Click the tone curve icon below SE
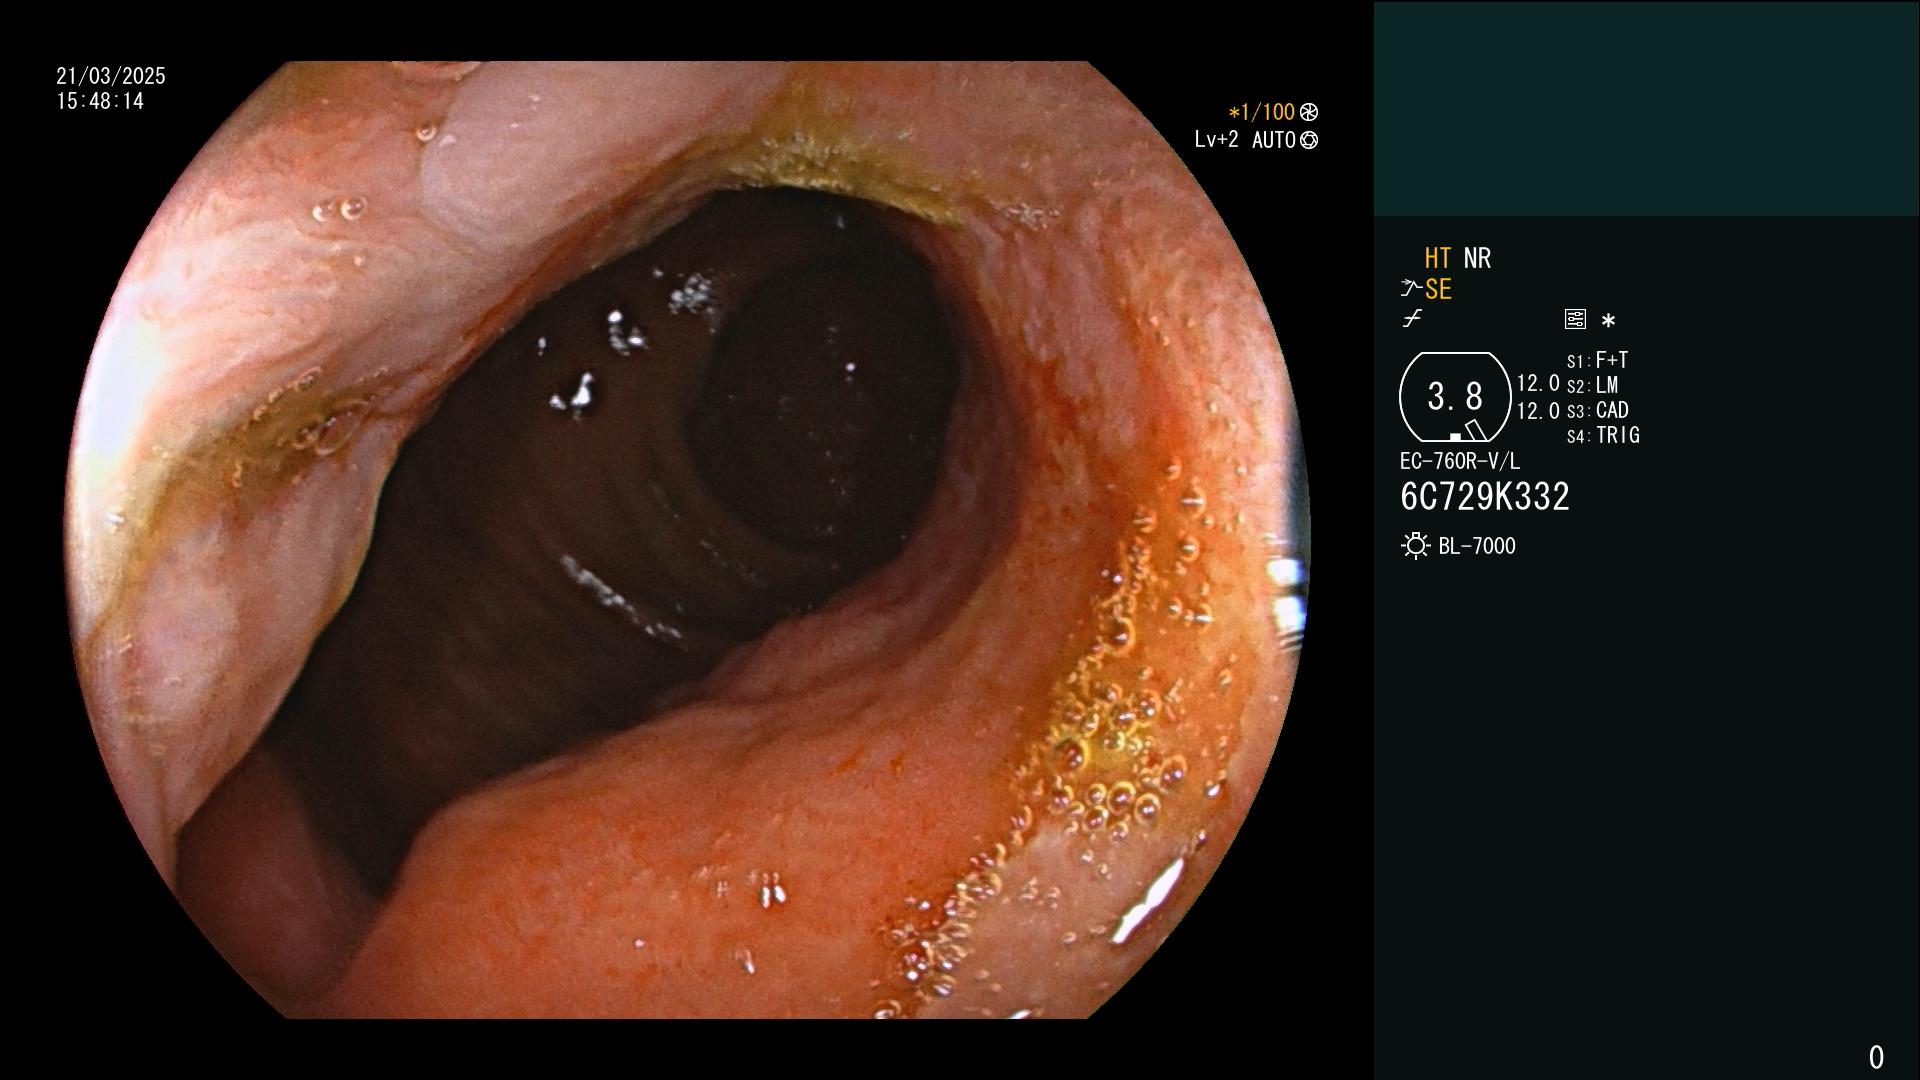1920x1080 pixels. tap(1412, 319)
